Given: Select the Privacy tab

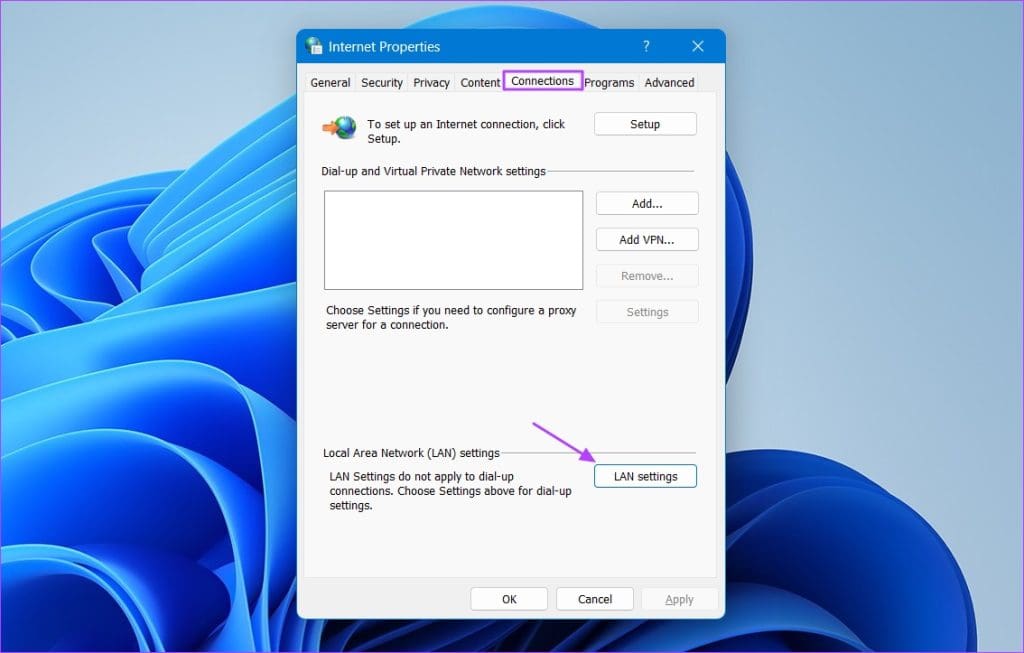Looking at the screenshot, I should tap(430, 82).
